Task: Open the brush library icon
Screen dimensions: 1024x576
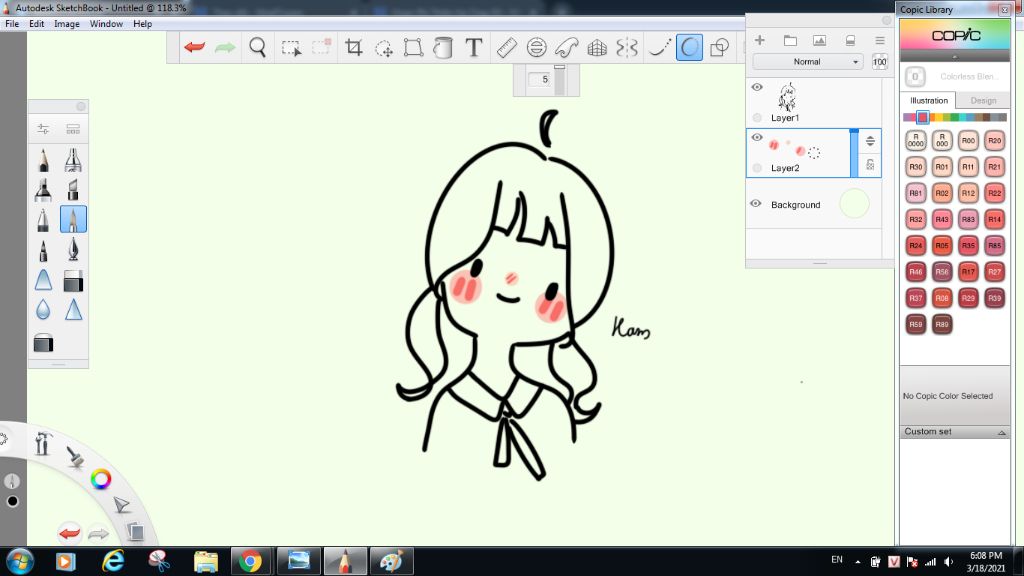Action: pos(73,129)
